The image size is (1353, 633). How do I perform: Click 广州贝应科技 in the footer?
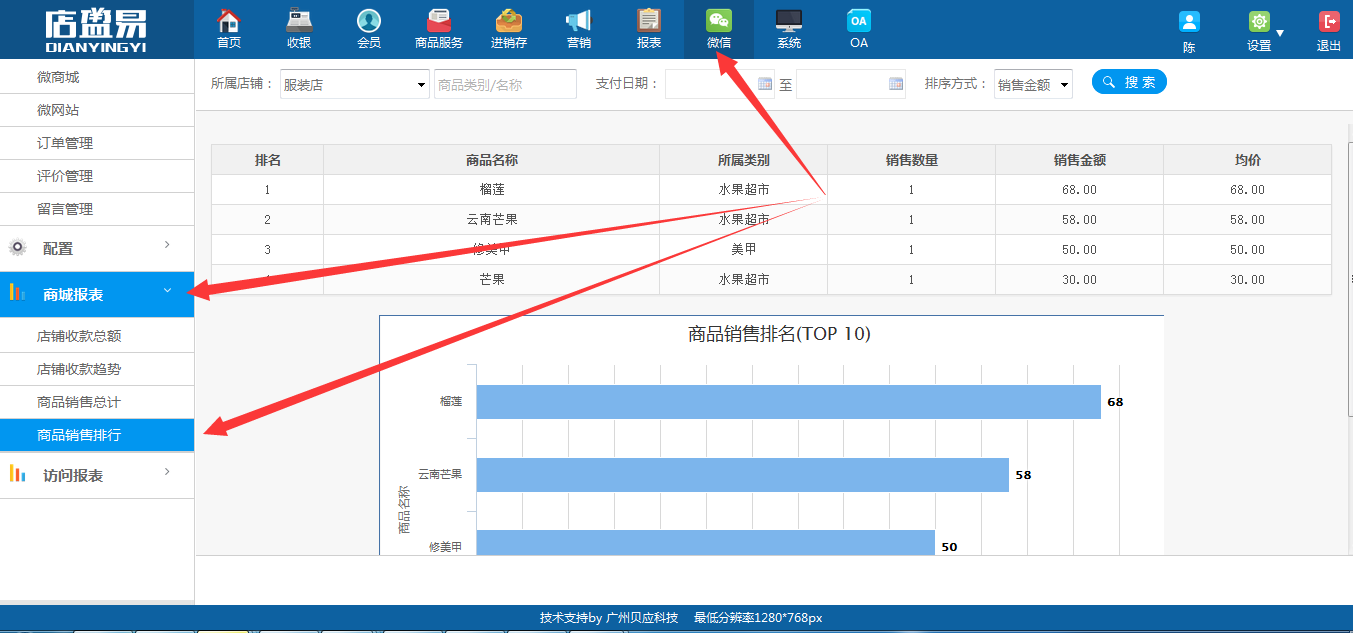pyautogui.click(x=642, y=618)
